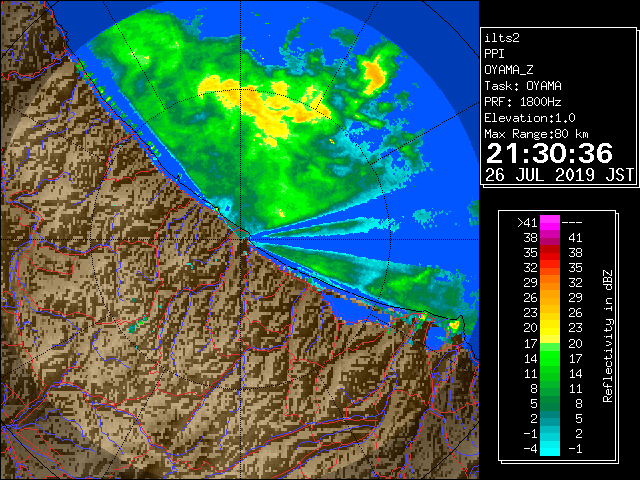Click the 'ilts2' label in info box

[502, 38]
